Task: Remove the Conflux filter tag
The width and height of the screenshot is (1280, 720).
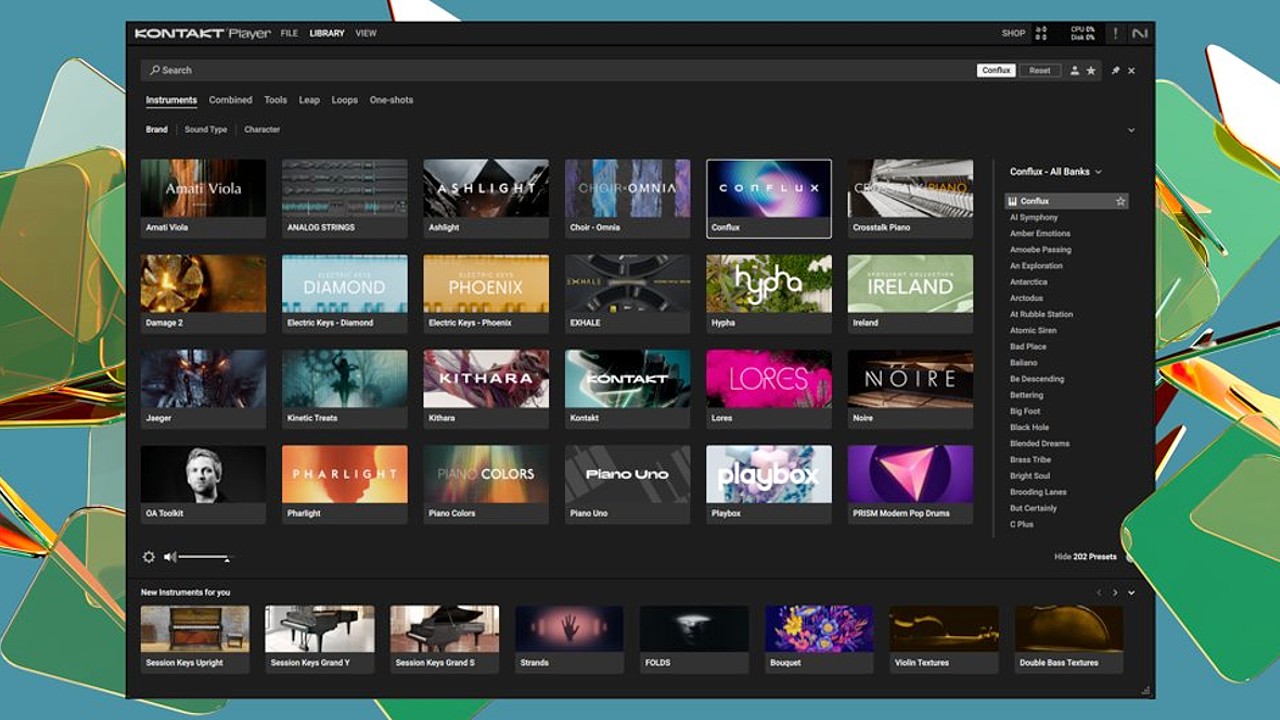Action: pyautogui.click(x=996, y=71)
